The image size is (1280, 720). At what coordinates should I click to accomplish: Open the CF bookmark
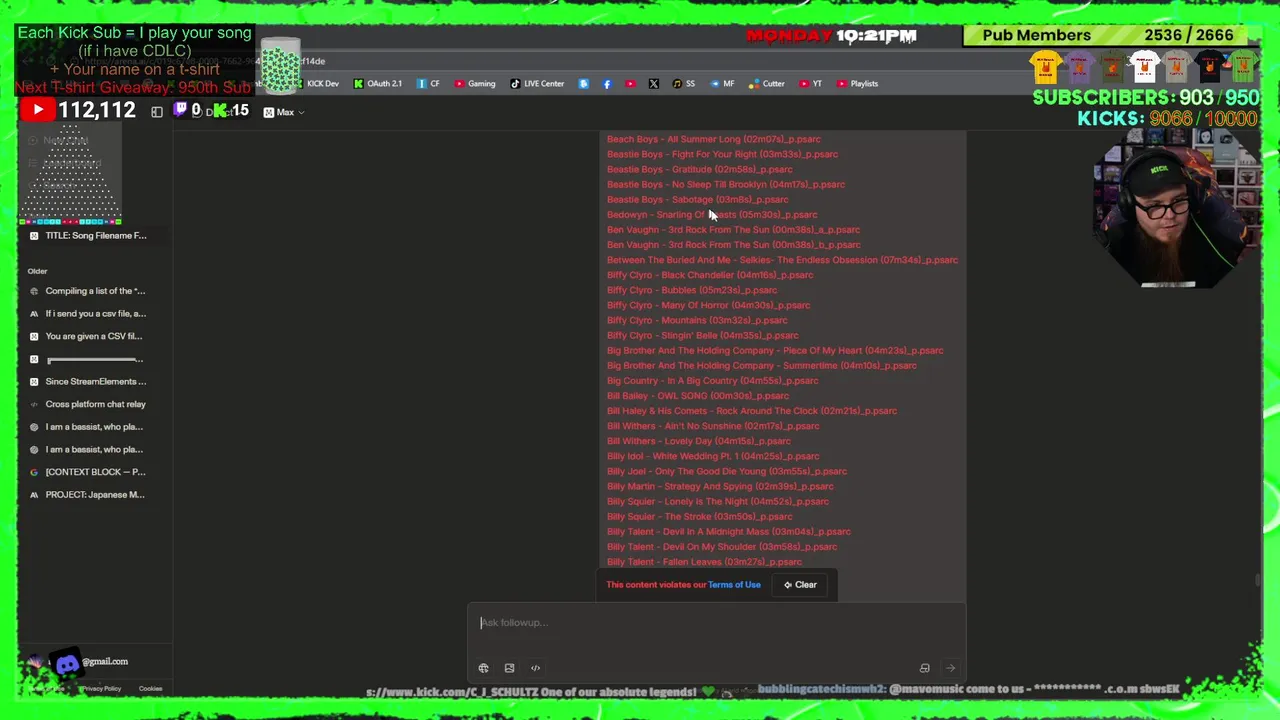click(x=428, y=84)
